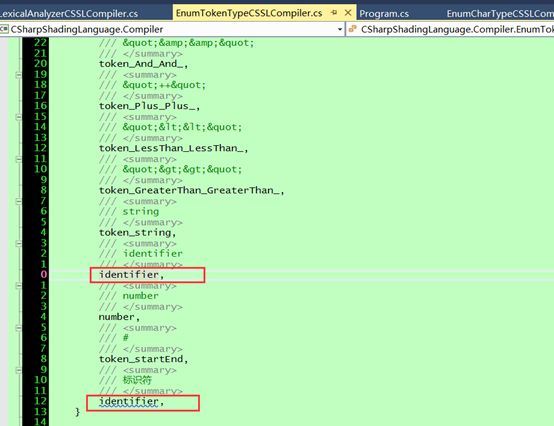Switch to the EnumTokenTypeCSSLCompiler.cs tab

(x=249, y=13)
